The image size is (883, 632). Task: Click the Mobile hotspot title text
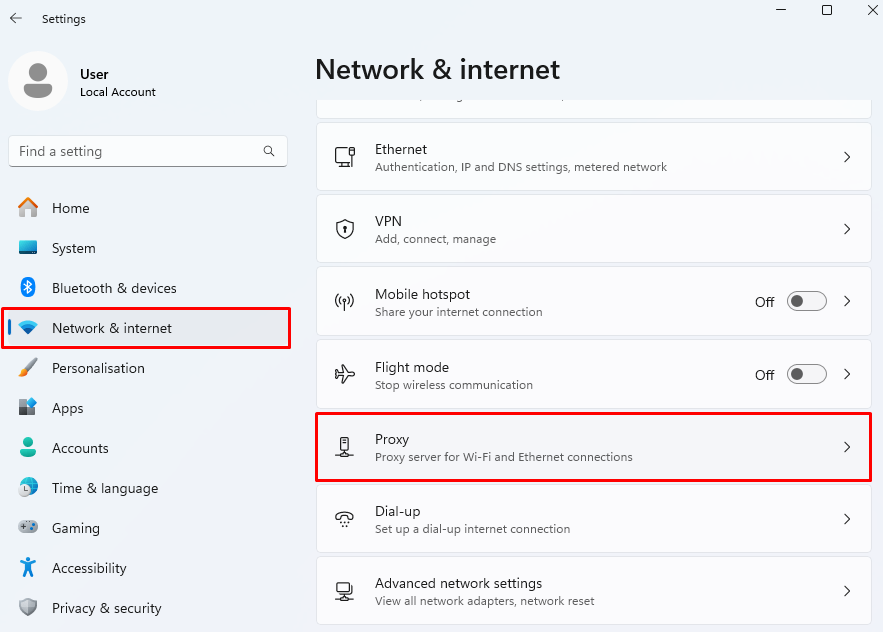pyautogui.click(x=422, y=295)
